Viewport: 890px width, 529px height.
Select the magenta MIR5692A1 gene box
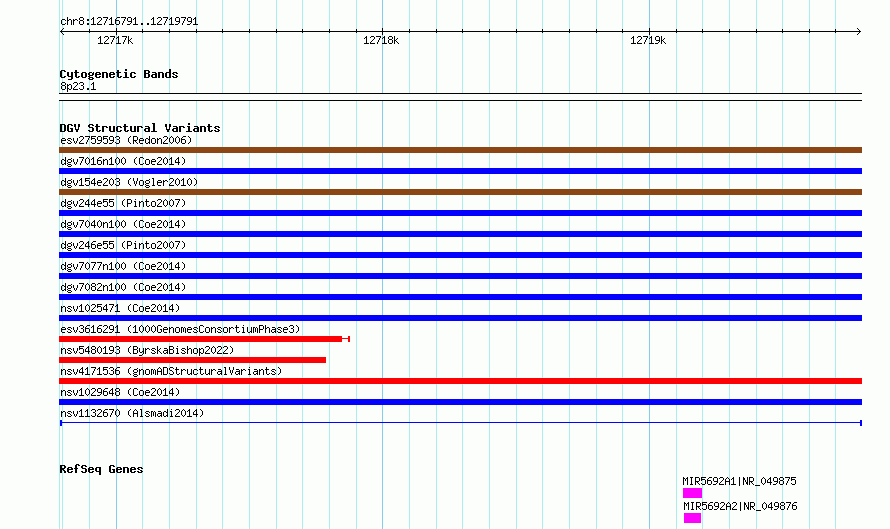pos(692,493)
